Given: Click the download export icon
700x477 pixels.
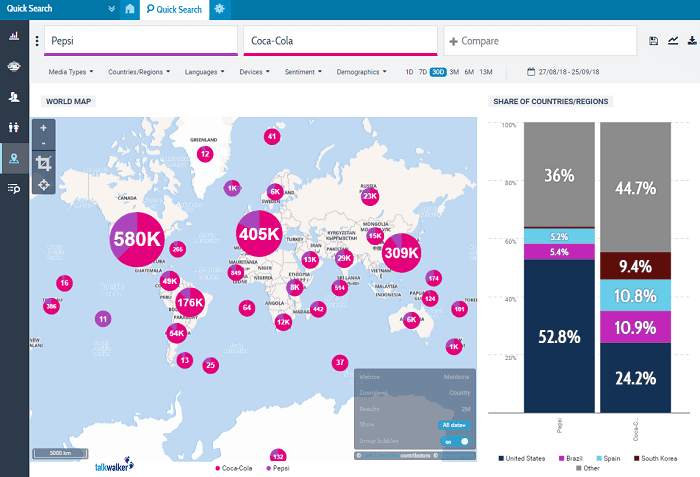Looking at the screenshot, I should click(692, 41).
